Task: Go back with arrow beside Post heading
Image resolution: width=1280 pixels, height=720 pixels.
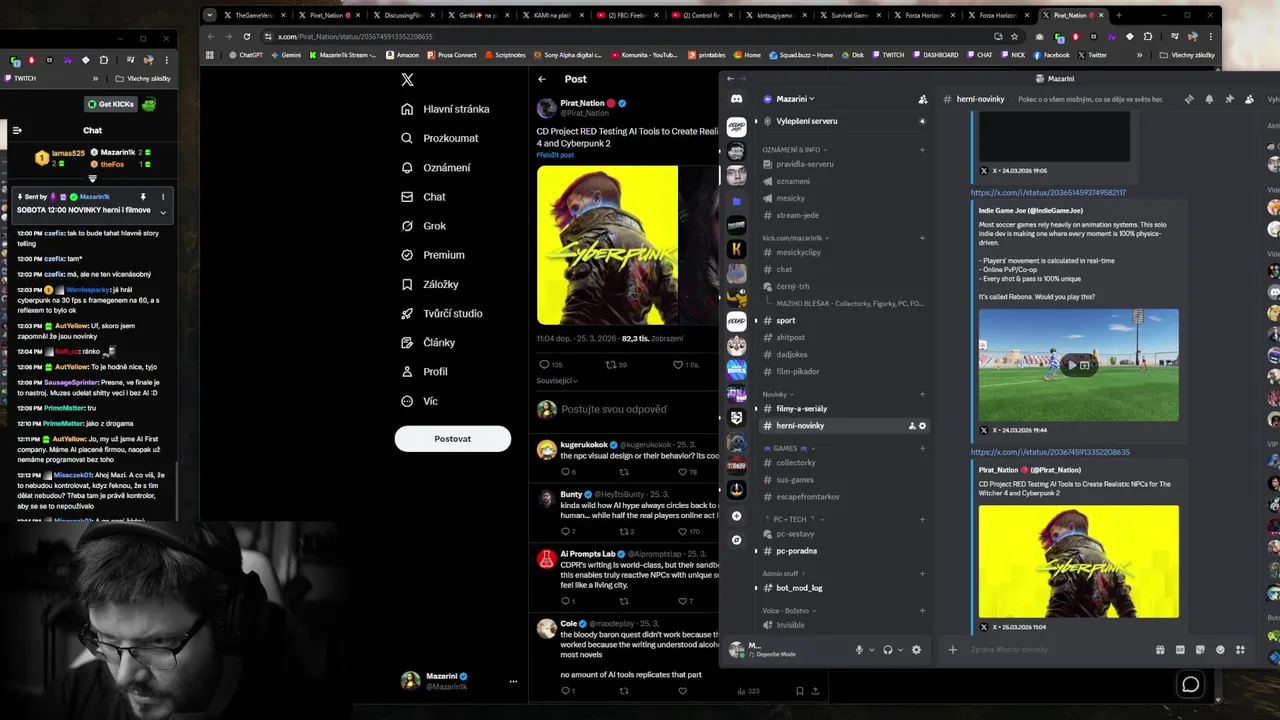Action: coord(542,79)
